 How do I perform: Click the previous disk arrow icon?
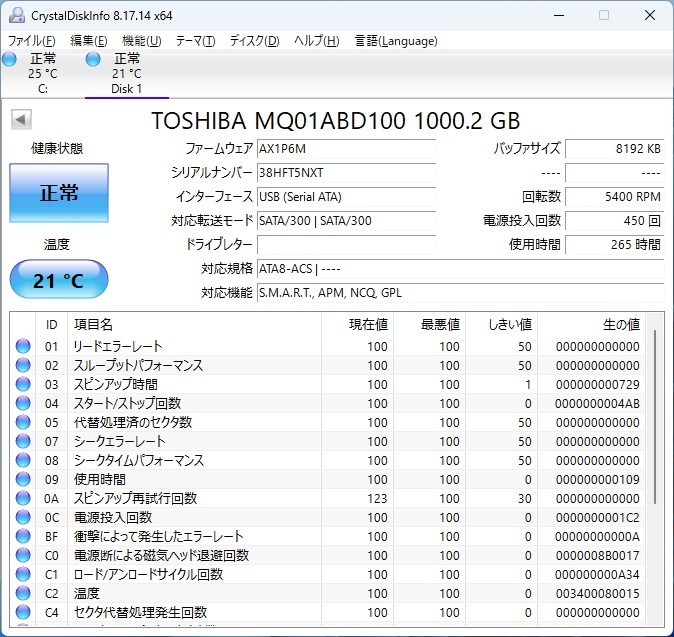point(20,120)
